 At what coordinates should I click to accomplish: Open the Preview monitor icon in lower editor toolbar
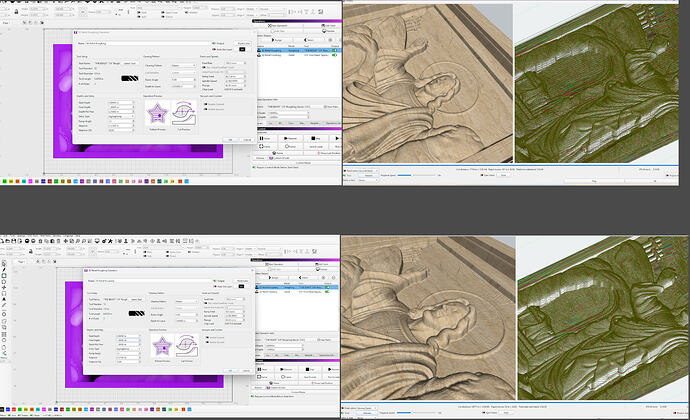coord(97,241)
